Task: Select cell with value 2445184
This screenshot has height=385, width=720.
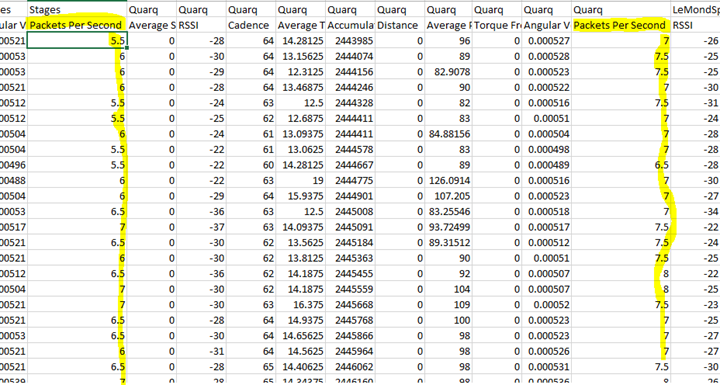Action: click(350, 243)
